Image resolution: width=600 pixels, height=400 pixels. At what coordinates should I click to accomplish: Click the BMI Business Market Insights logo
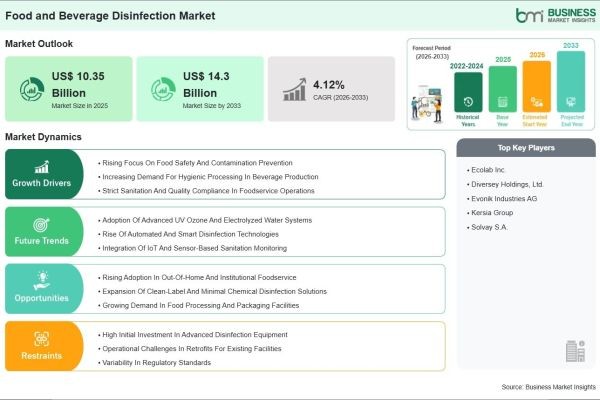click(556, 15)
